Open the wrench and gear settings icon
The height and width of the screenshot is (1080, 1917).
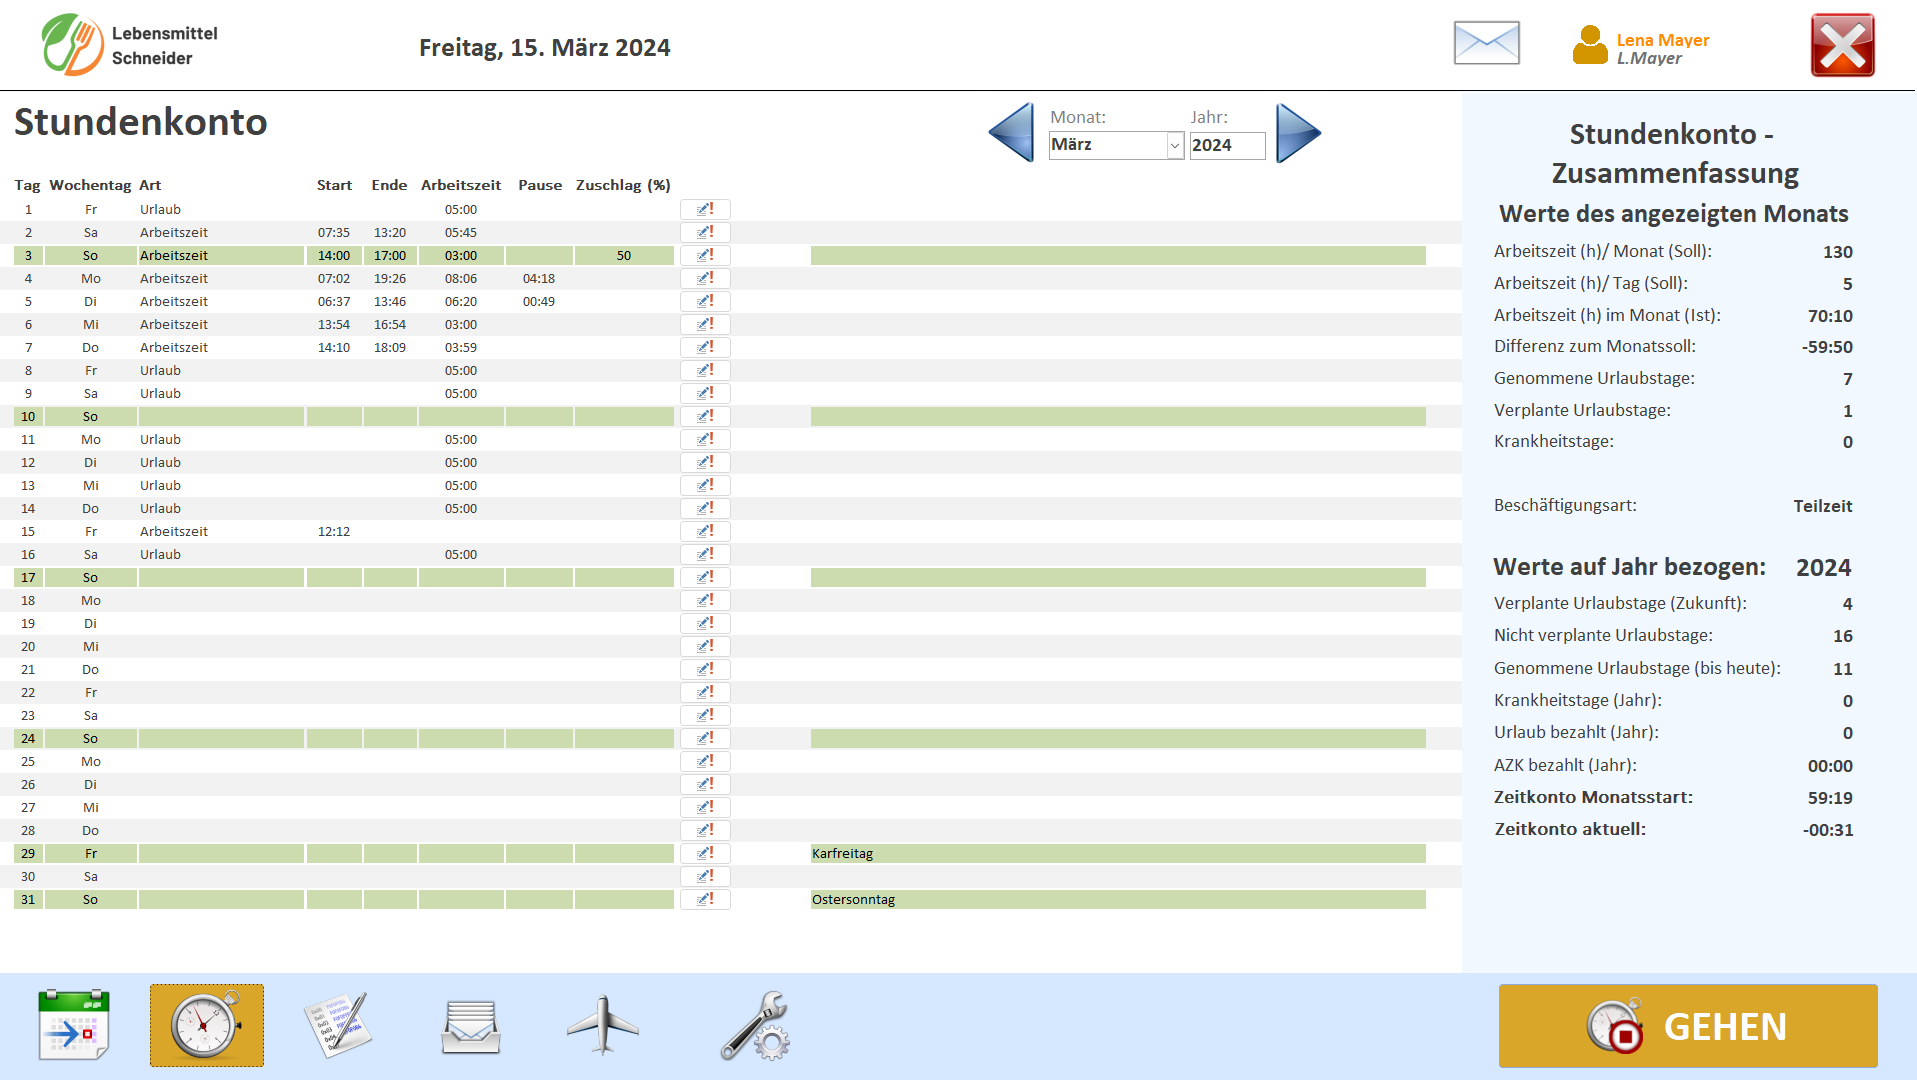(x=755, y=1025)
